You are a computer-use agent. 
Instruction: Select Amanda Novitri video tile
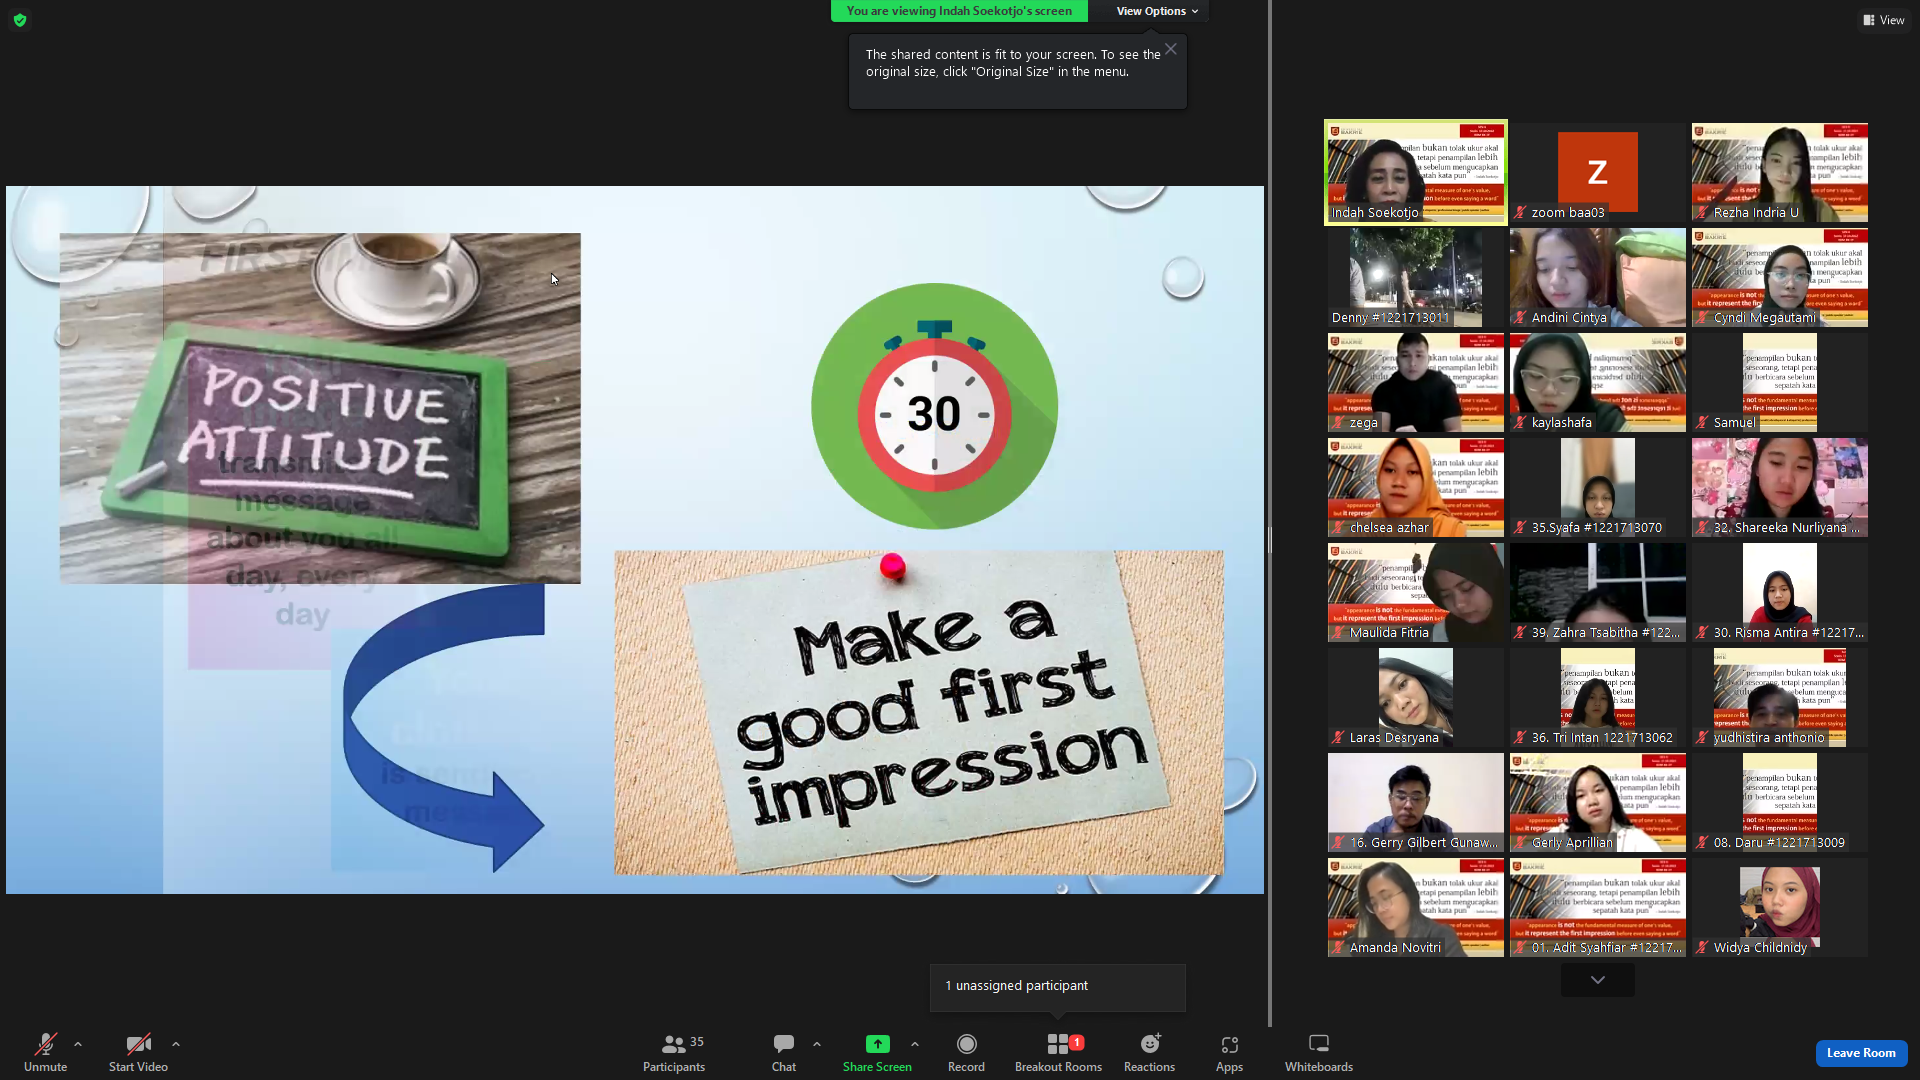1415,907
